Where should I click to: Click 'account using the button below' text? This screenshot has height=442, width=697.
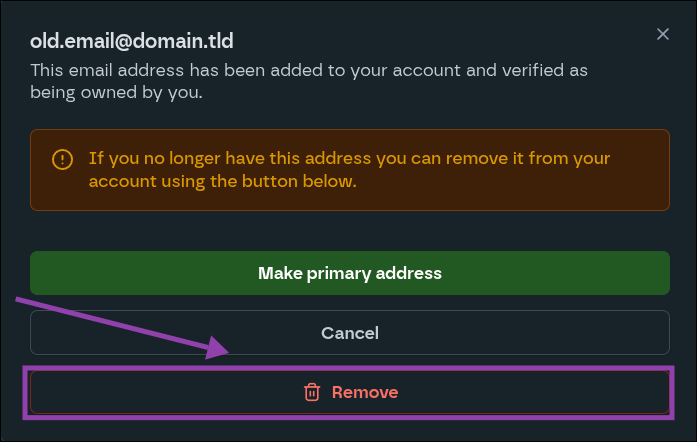pos(222,182)
